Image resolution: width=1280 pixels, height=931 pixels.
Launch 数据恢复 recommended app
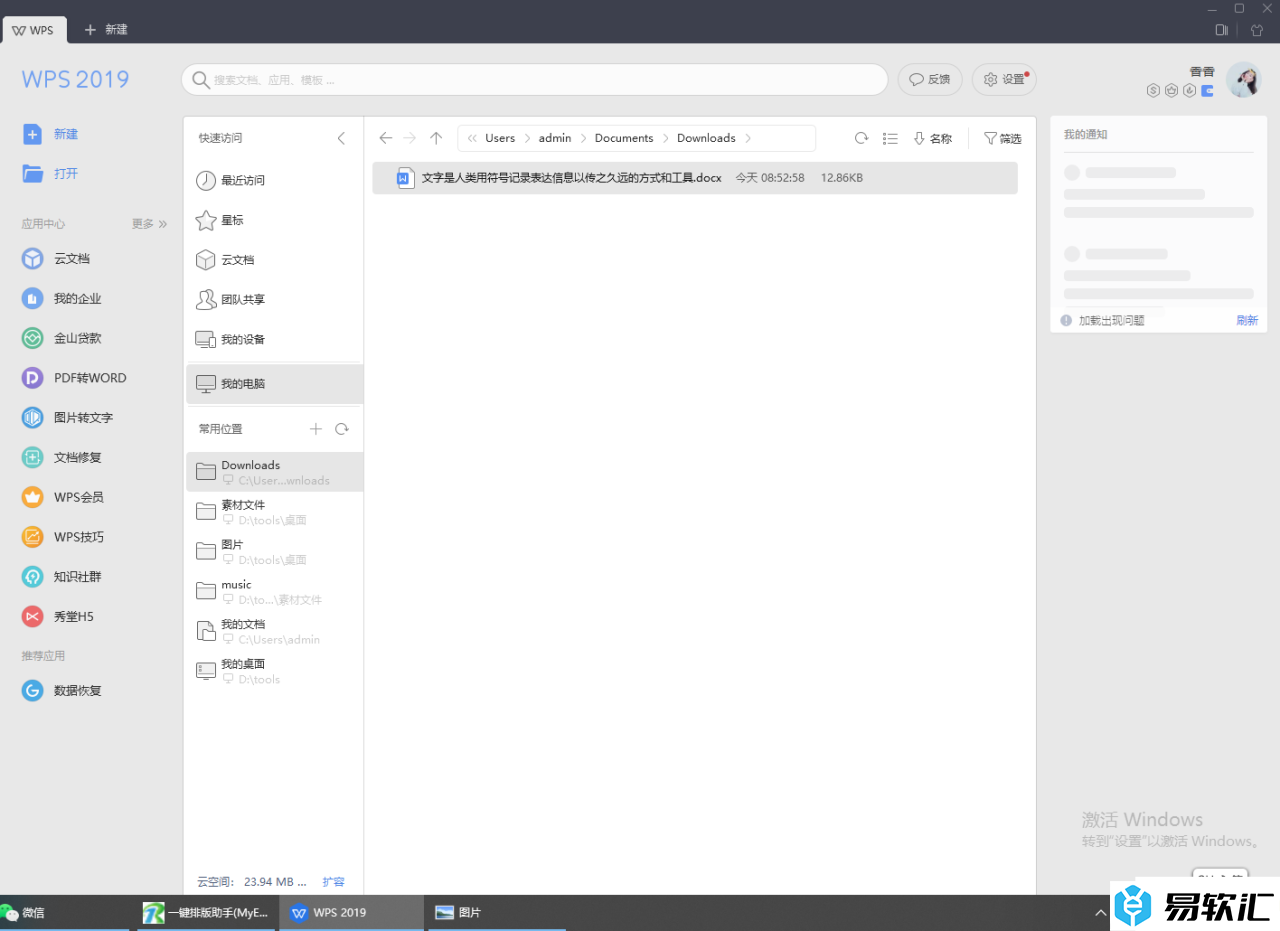coord(62,690)
